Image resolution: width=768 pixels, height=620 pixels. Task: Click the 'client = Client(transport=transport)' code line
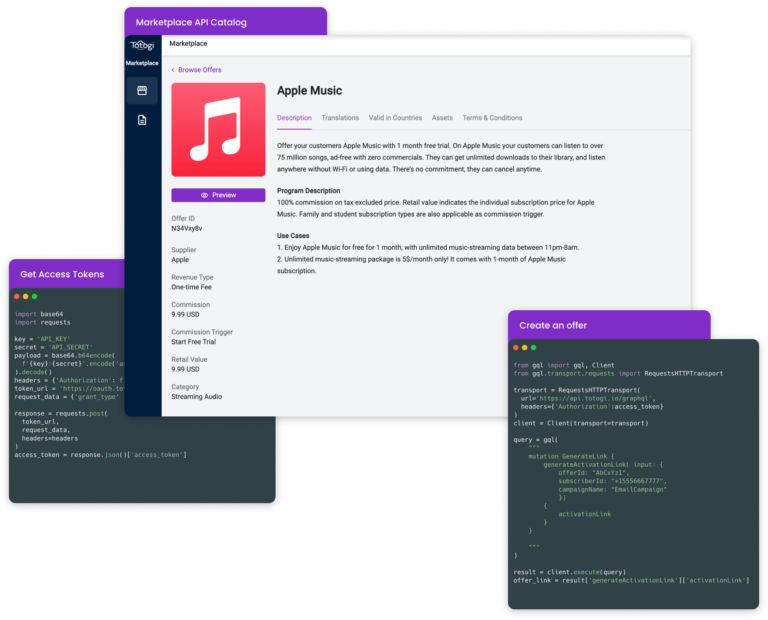click(x=581, y=424)
